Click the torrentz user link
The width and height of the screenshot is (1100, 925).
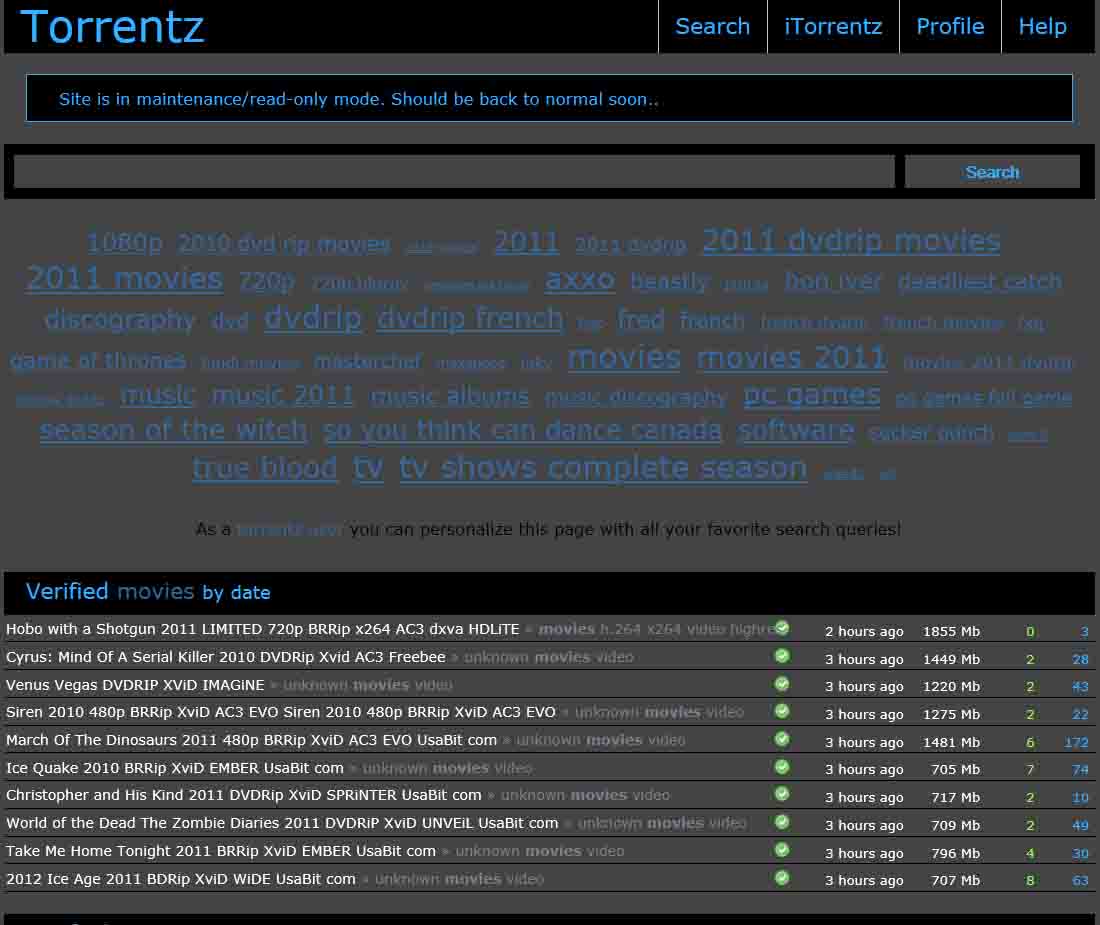[289, 529]
